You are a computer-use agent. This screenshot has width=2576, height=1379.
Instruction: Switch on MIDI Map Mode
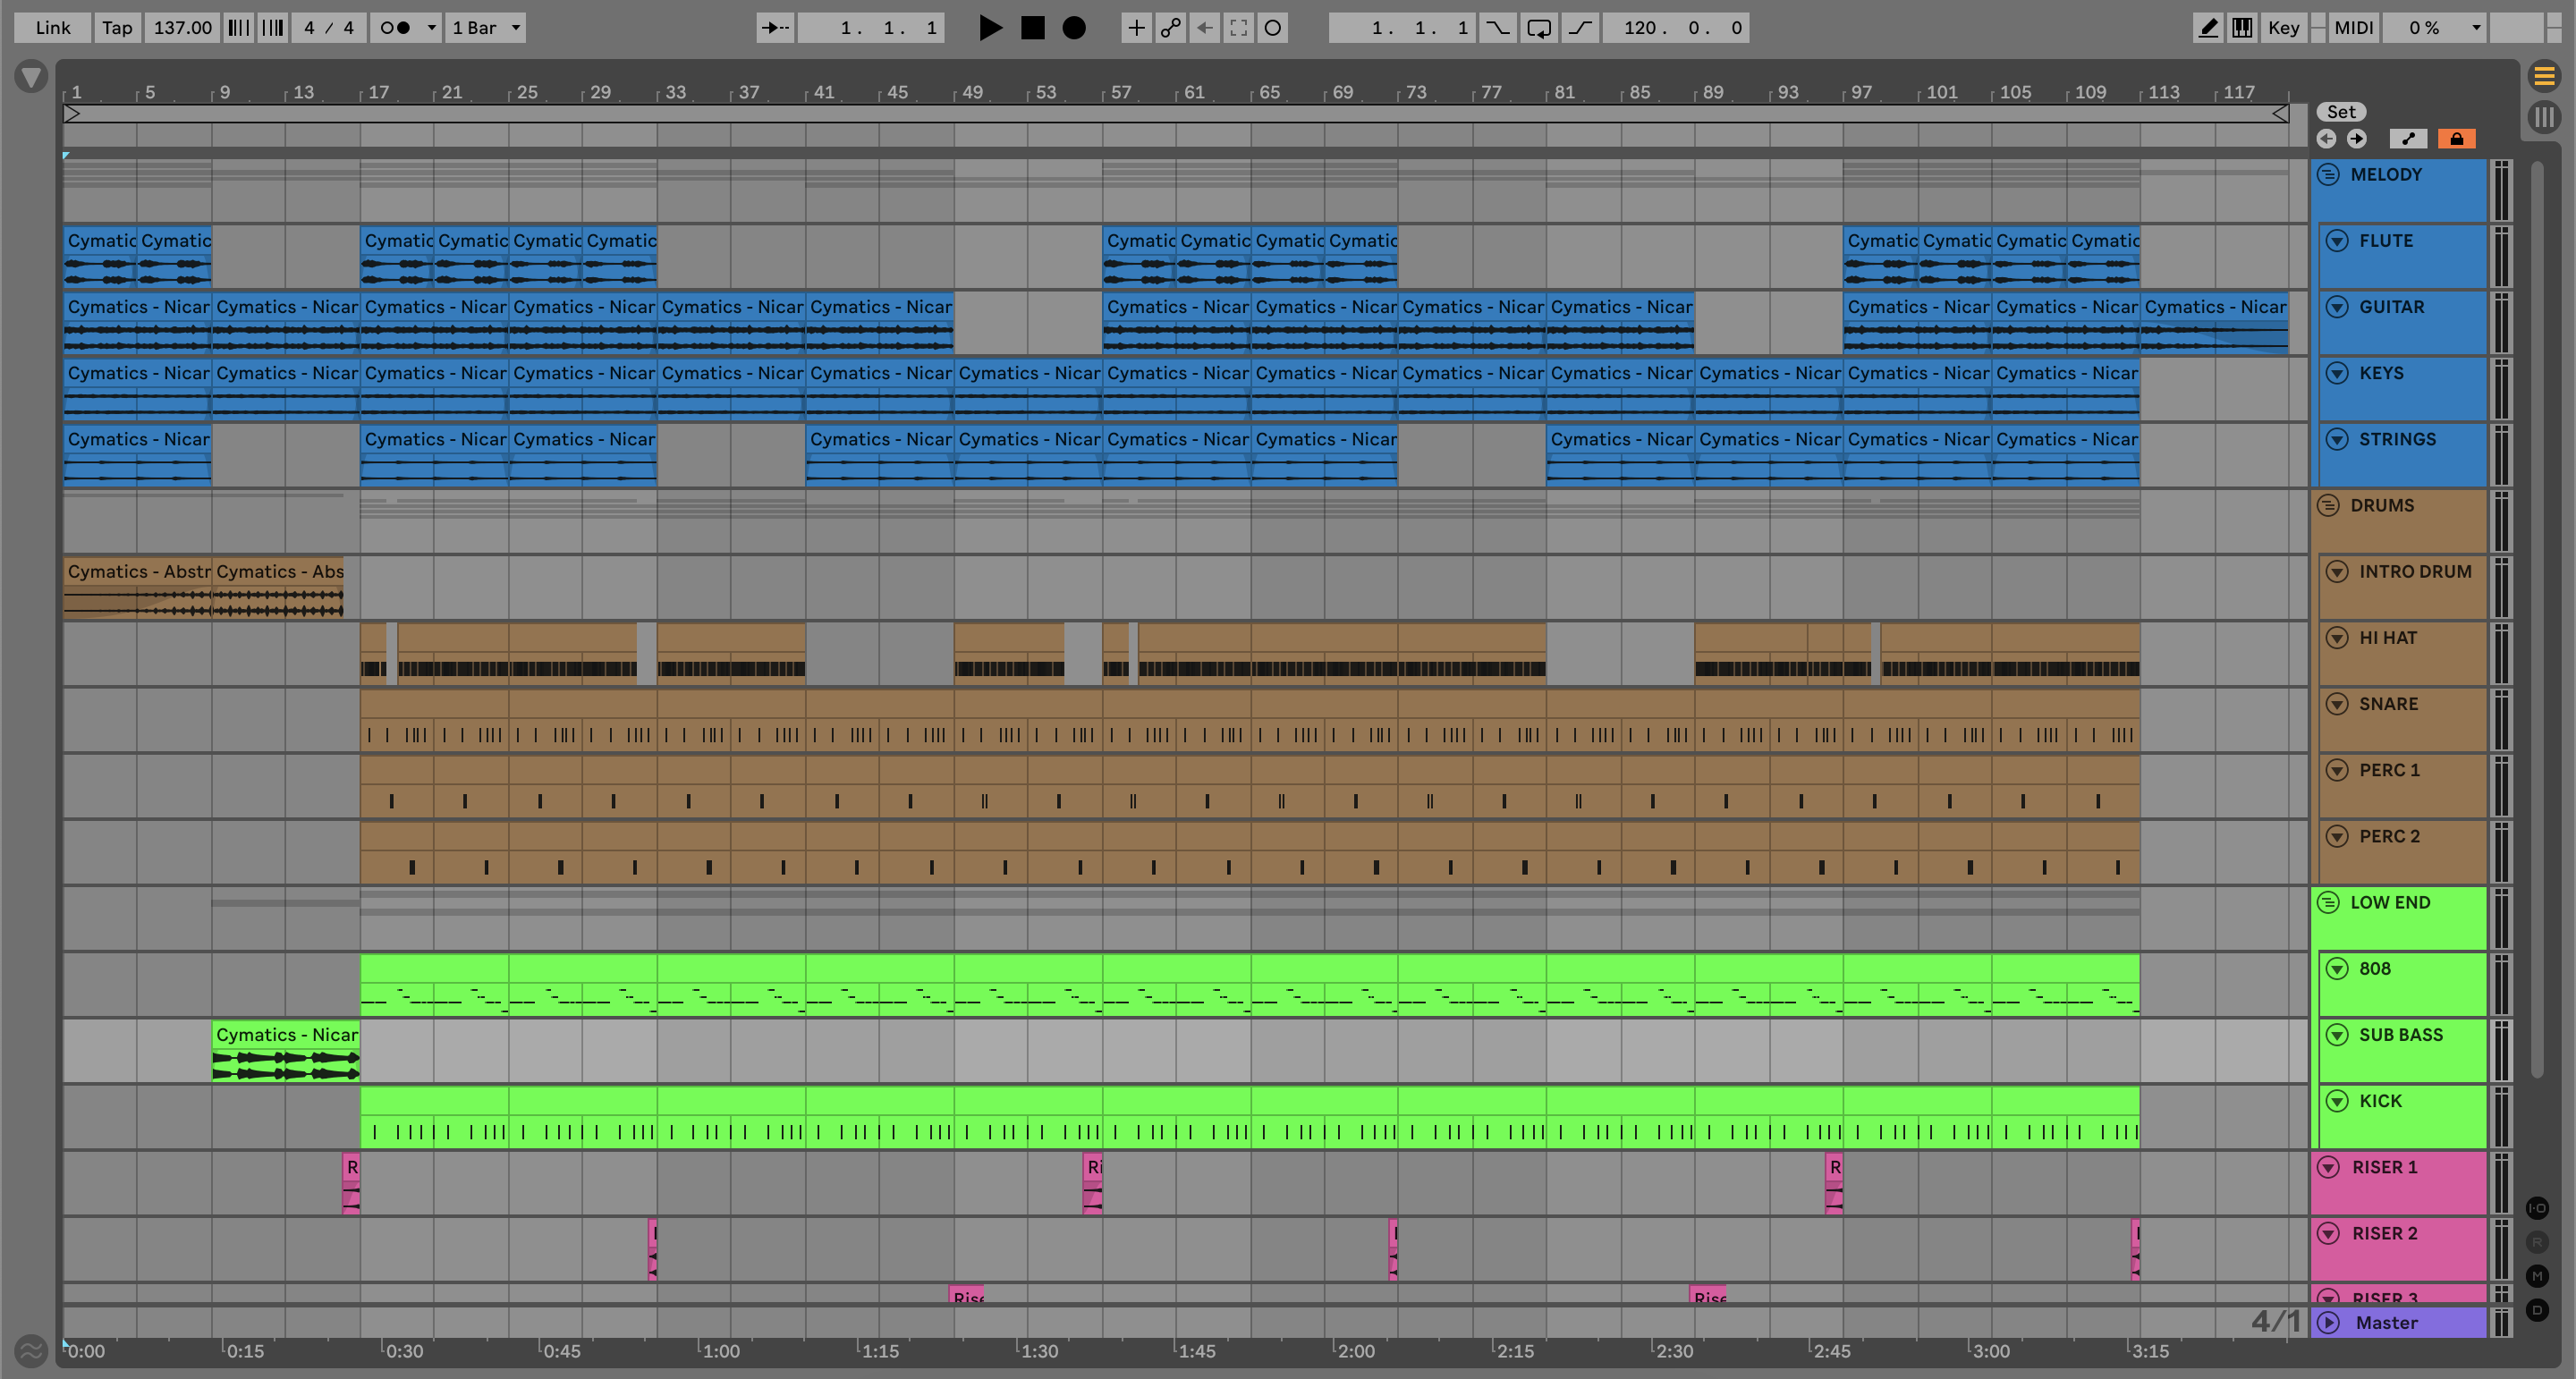point(2353,28)
